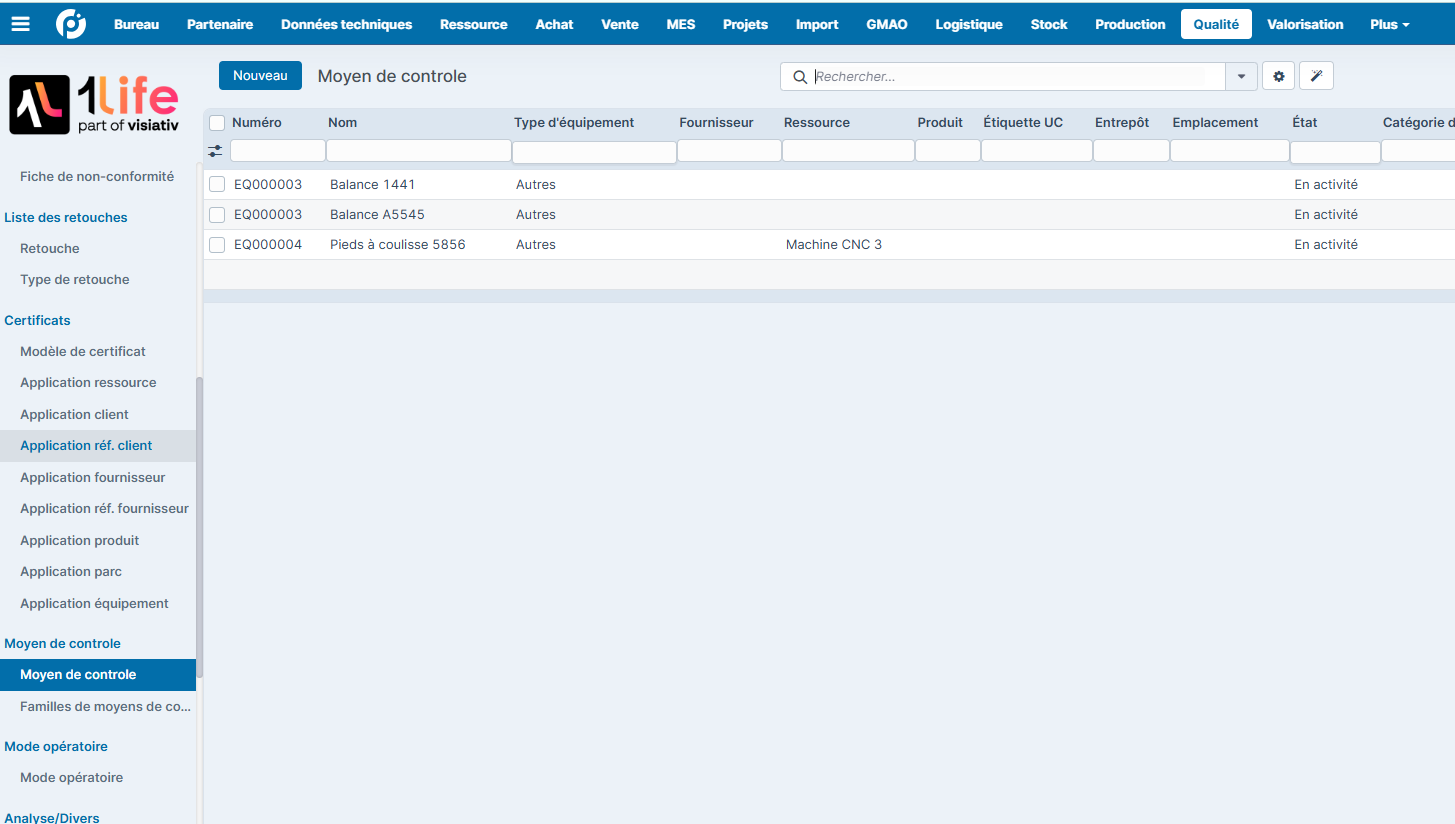Viewport: 1455px width, 824px height.
Task: Open the MES menu
Action: coord(681,24)
